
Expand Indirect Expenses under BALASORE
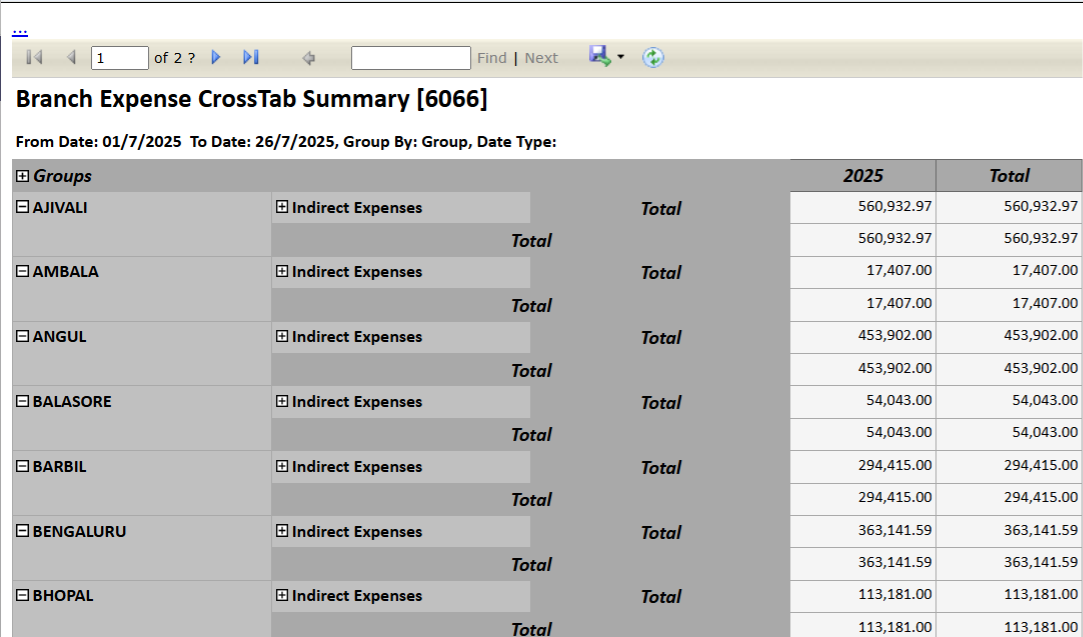(x=282, y=401)
